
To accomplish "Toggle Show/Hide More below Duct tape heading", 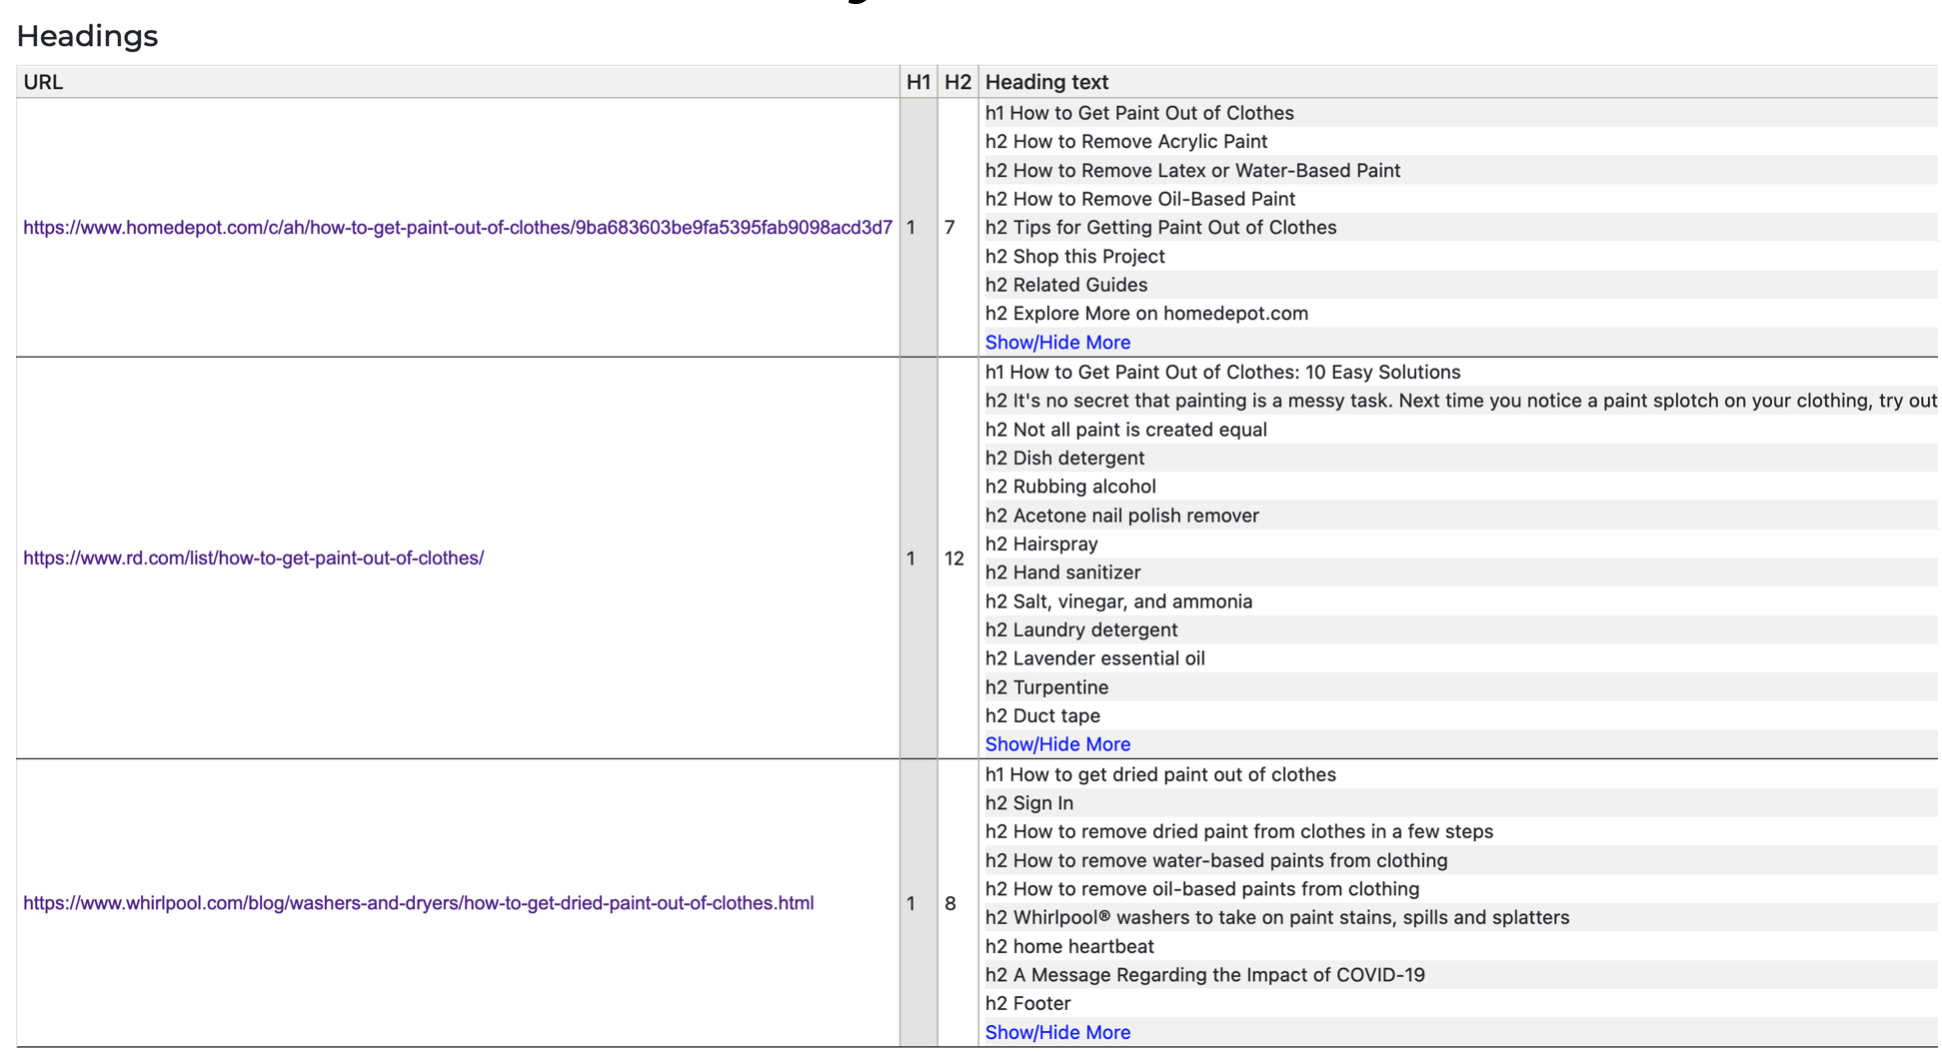I will pos(1057,744).
